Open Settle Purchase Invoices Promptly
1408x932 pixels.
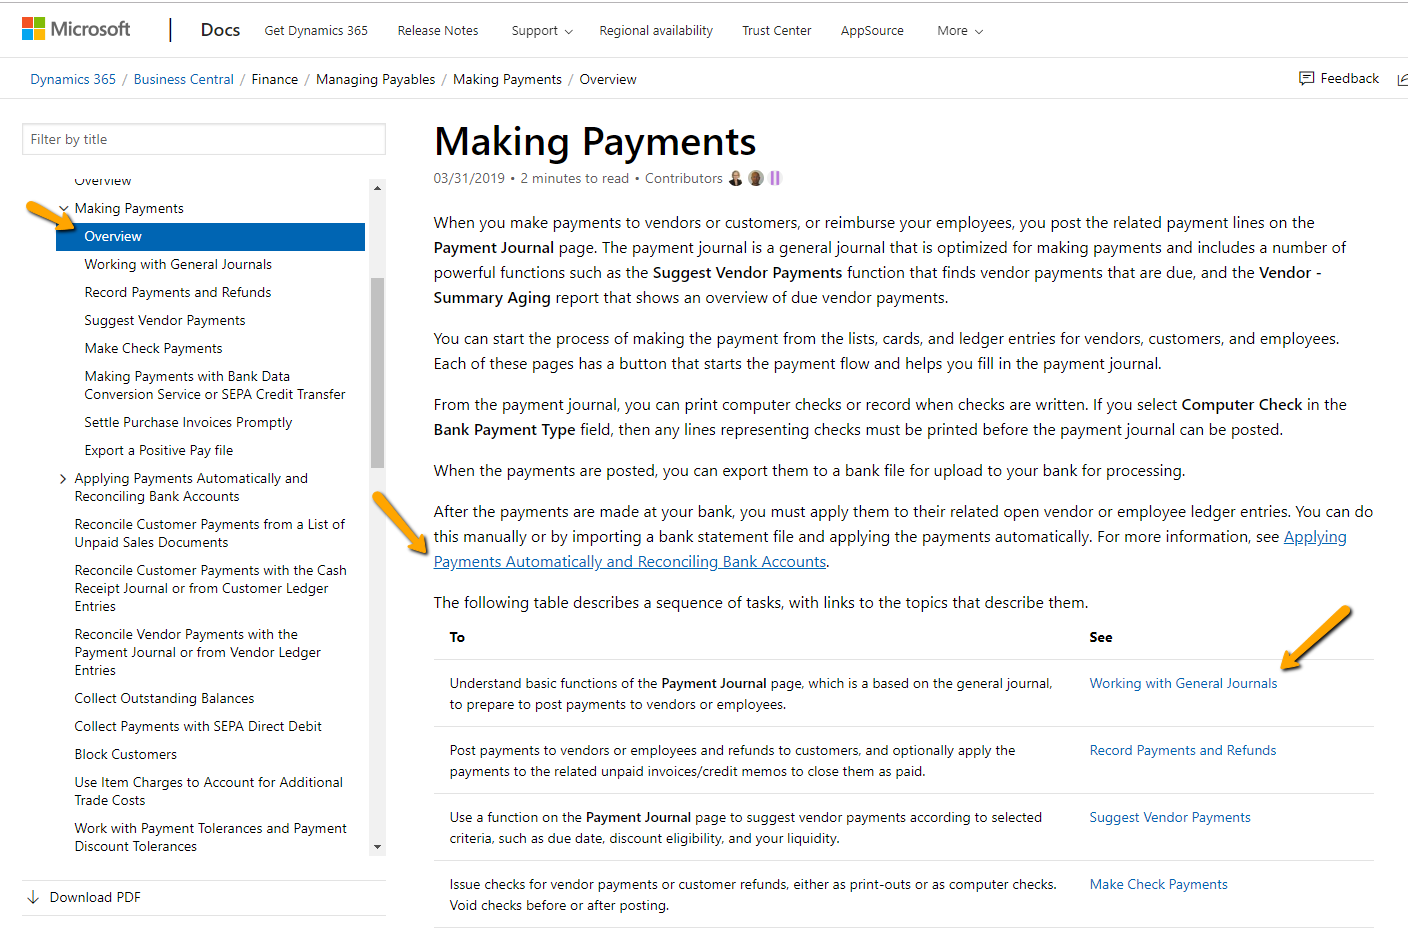point(188,423)
